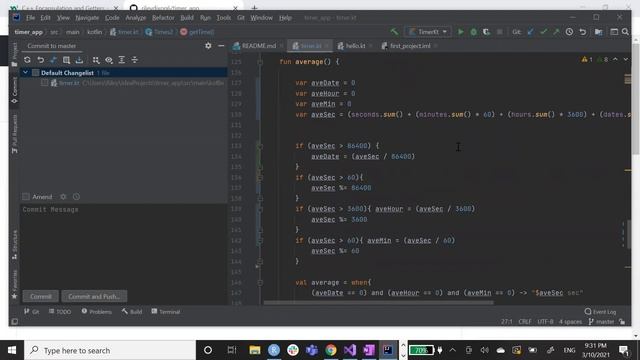Go to next highlighted error arrow
640x360 pixels.
coord(626,60)
